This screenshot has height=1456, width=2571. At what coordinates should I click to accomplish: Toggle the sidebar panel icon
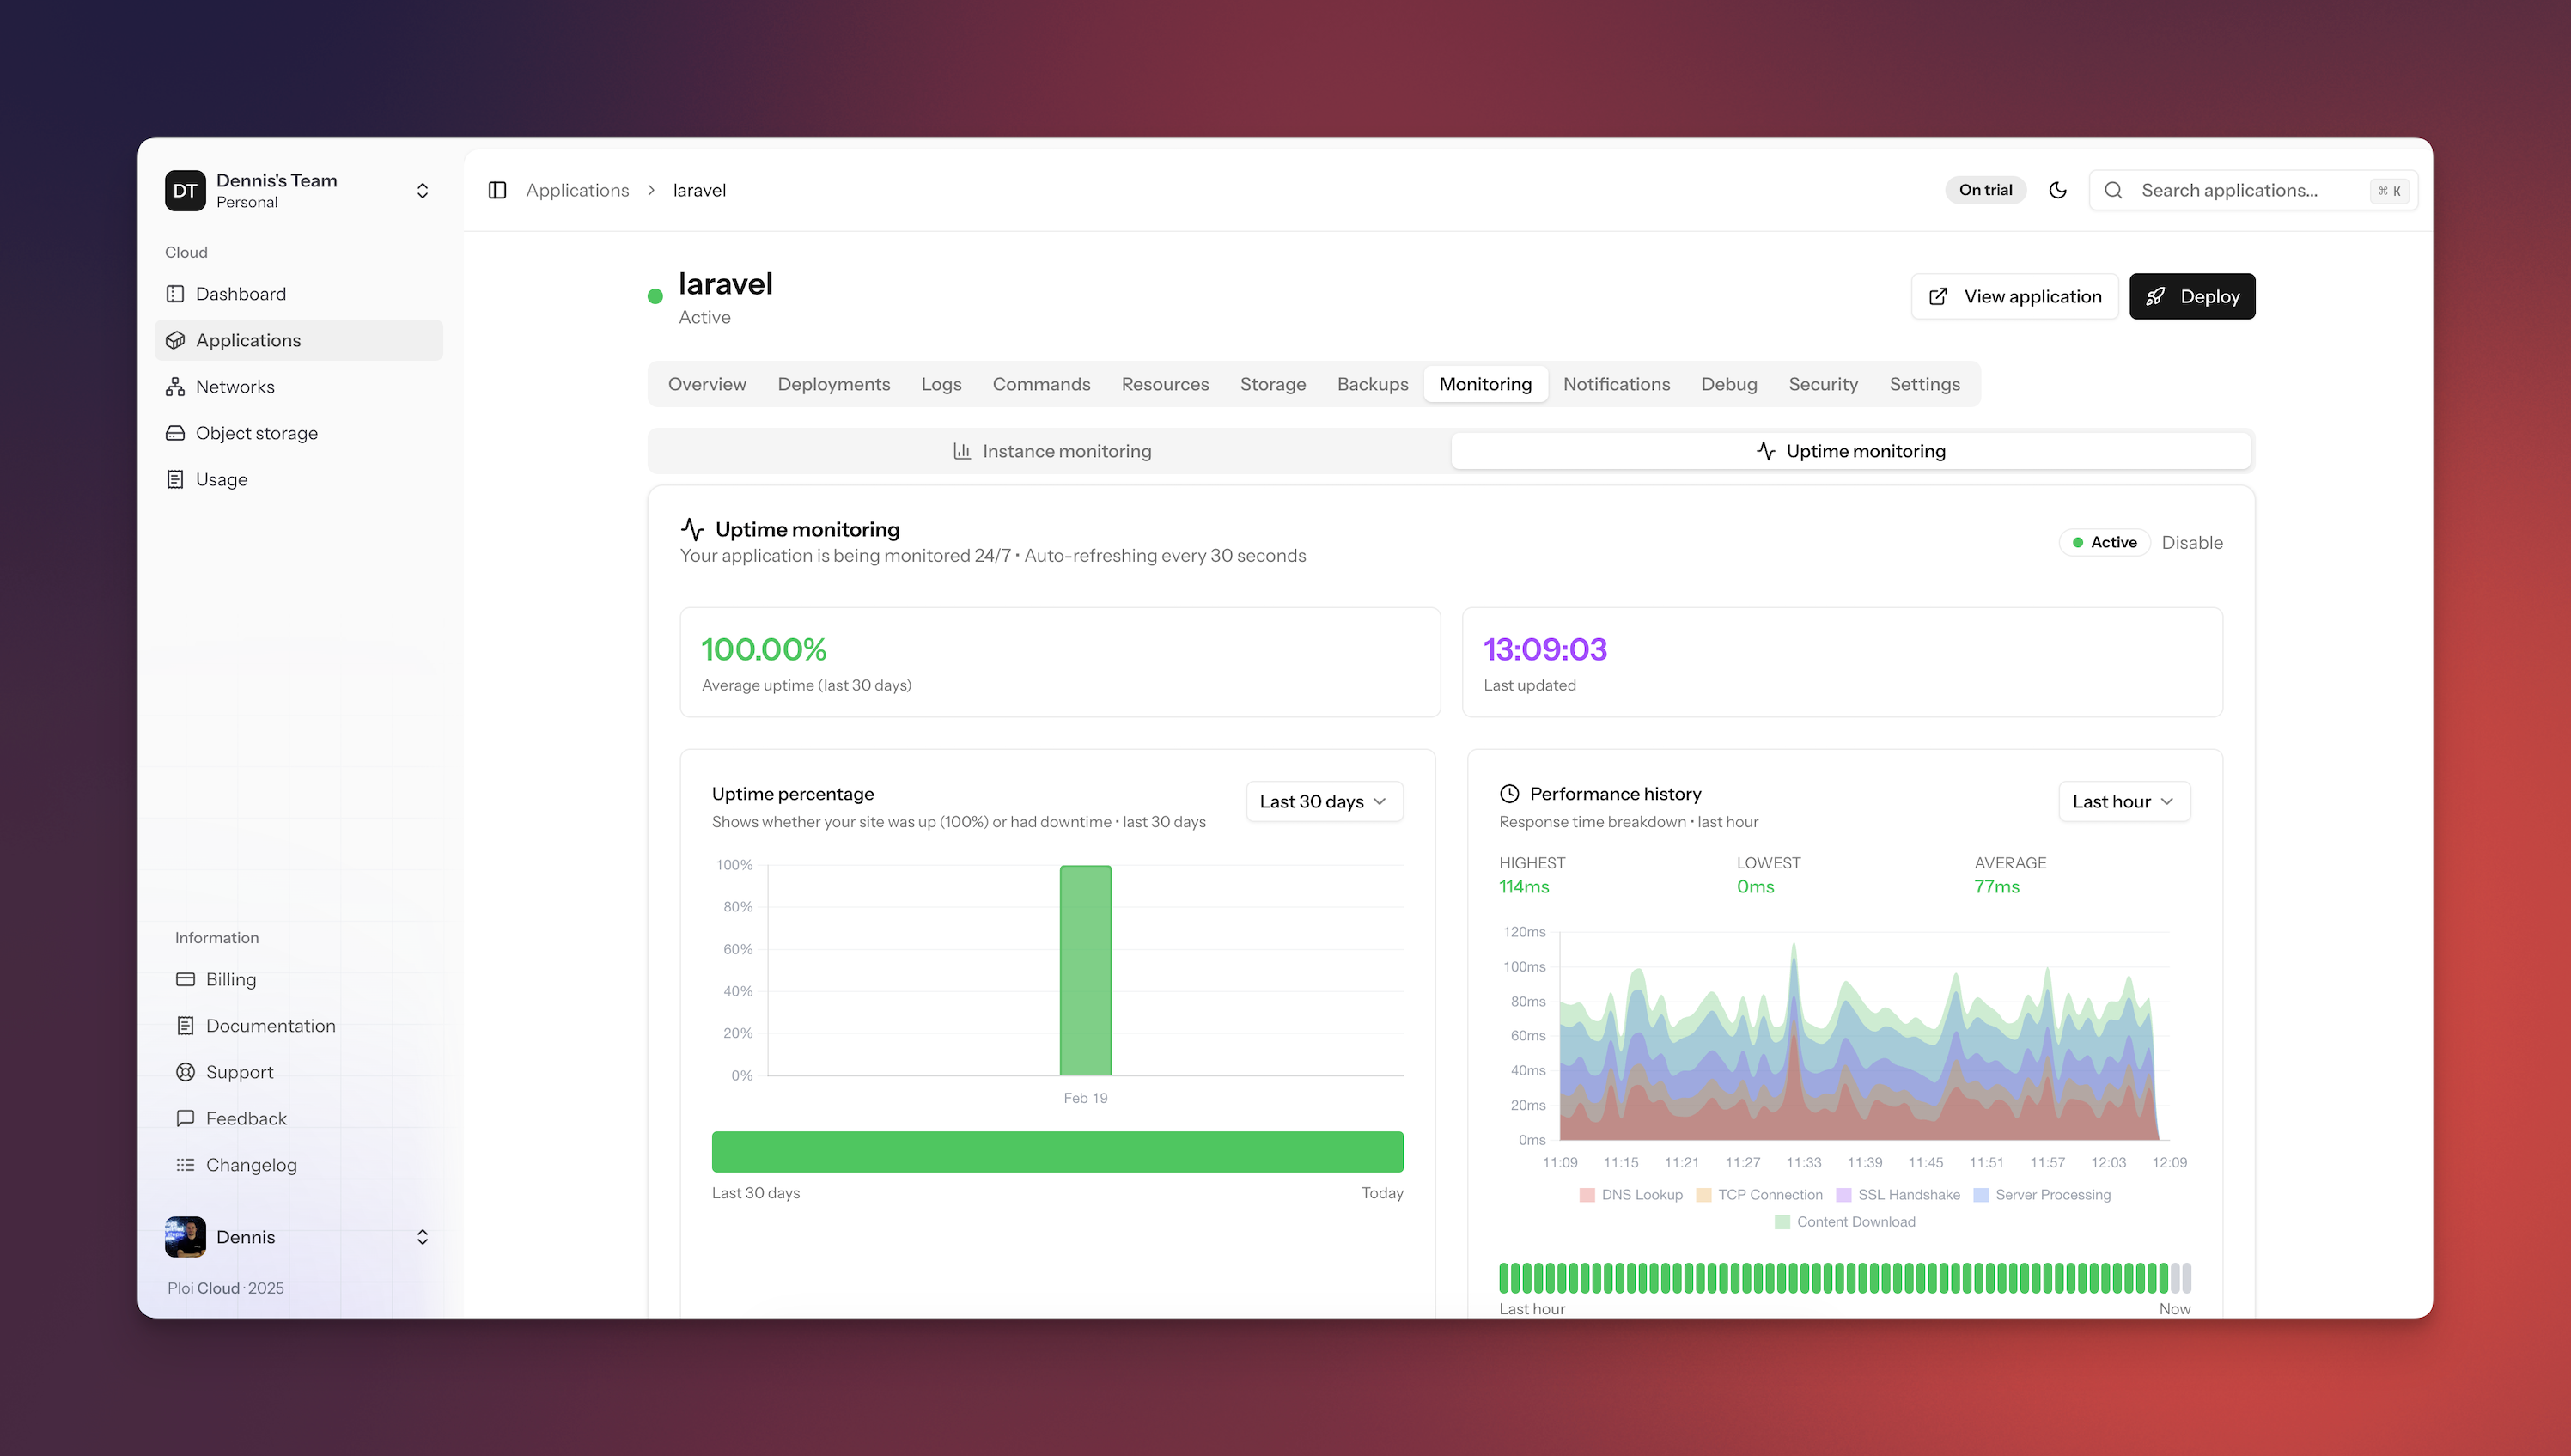click(497, 190)
